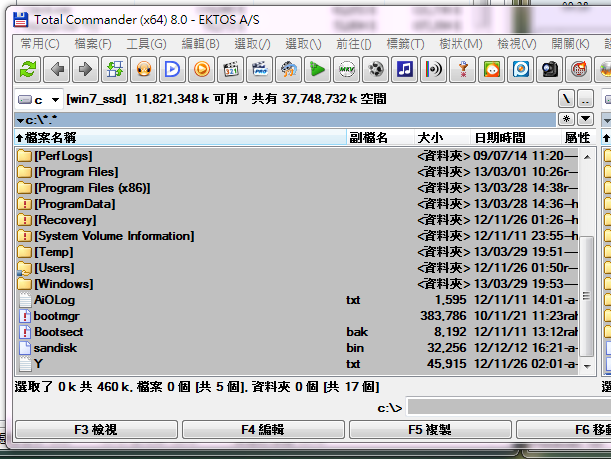Click the blue orange music converter icon
The image size is (611, 459).
[288, 70]
